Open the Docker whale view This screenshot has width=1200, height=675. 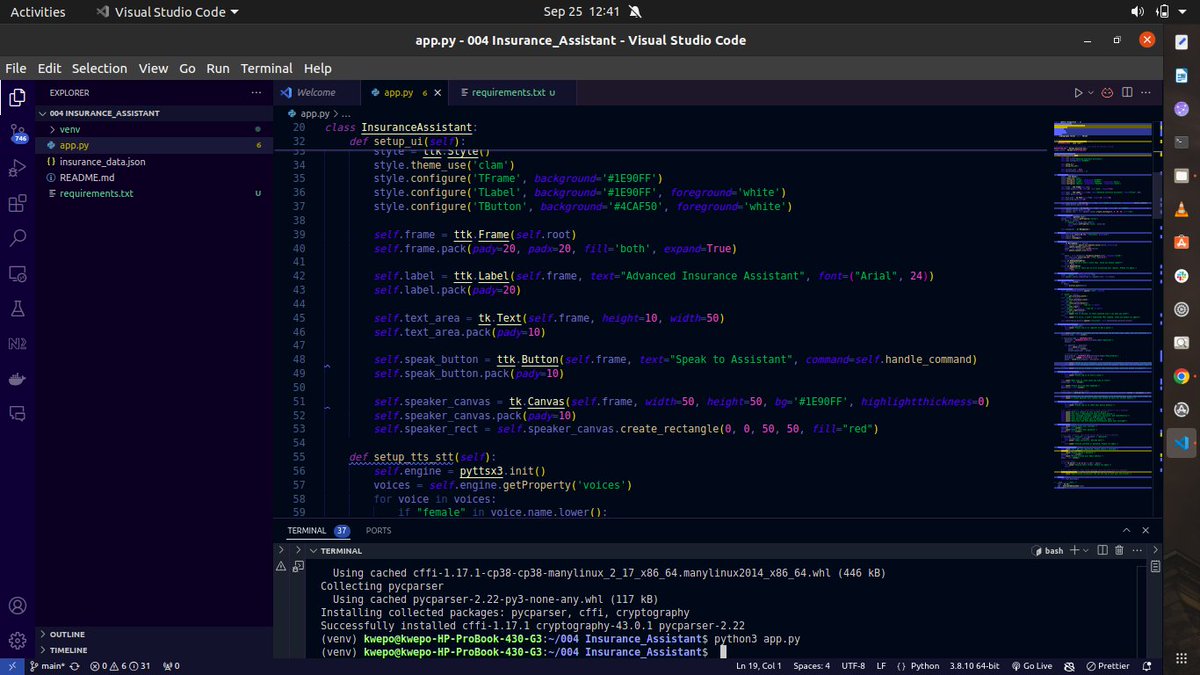(x=17, y=379)
